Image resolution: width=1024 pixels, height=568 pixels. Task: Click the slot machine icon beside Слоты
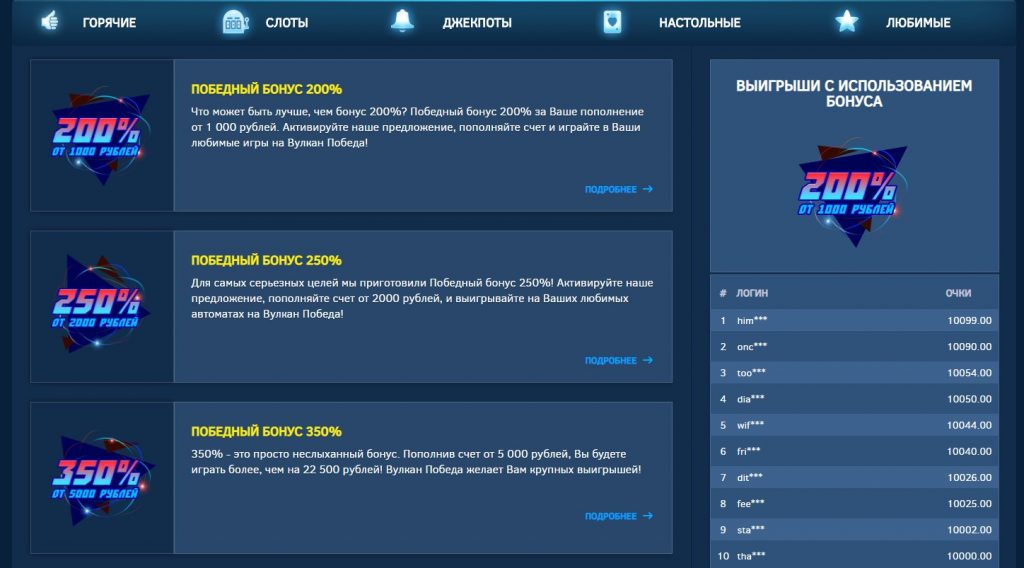(x=233, y=21)
